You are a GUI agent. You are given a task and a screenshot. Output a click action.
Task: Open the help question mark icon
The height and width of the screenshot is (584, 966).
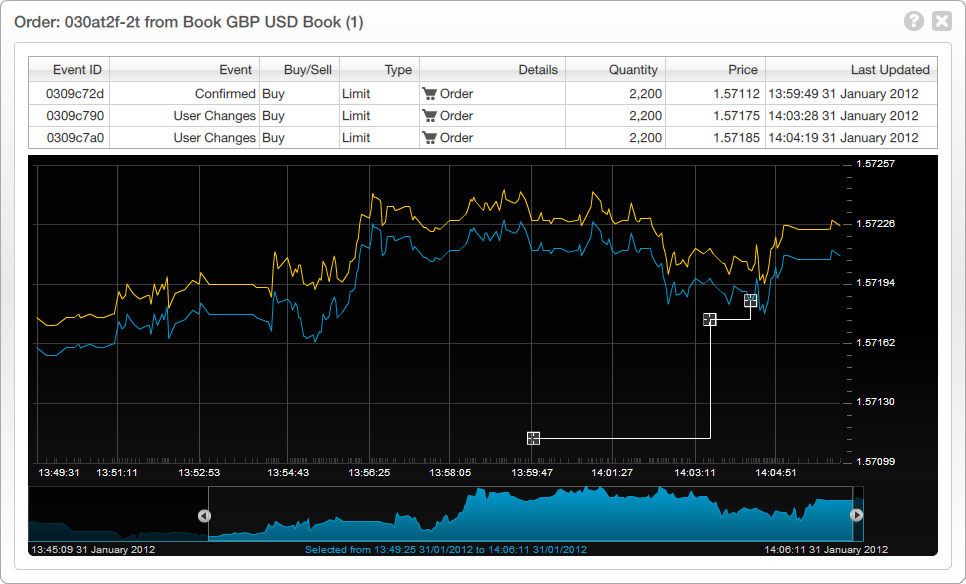click(x=913, y=21)
